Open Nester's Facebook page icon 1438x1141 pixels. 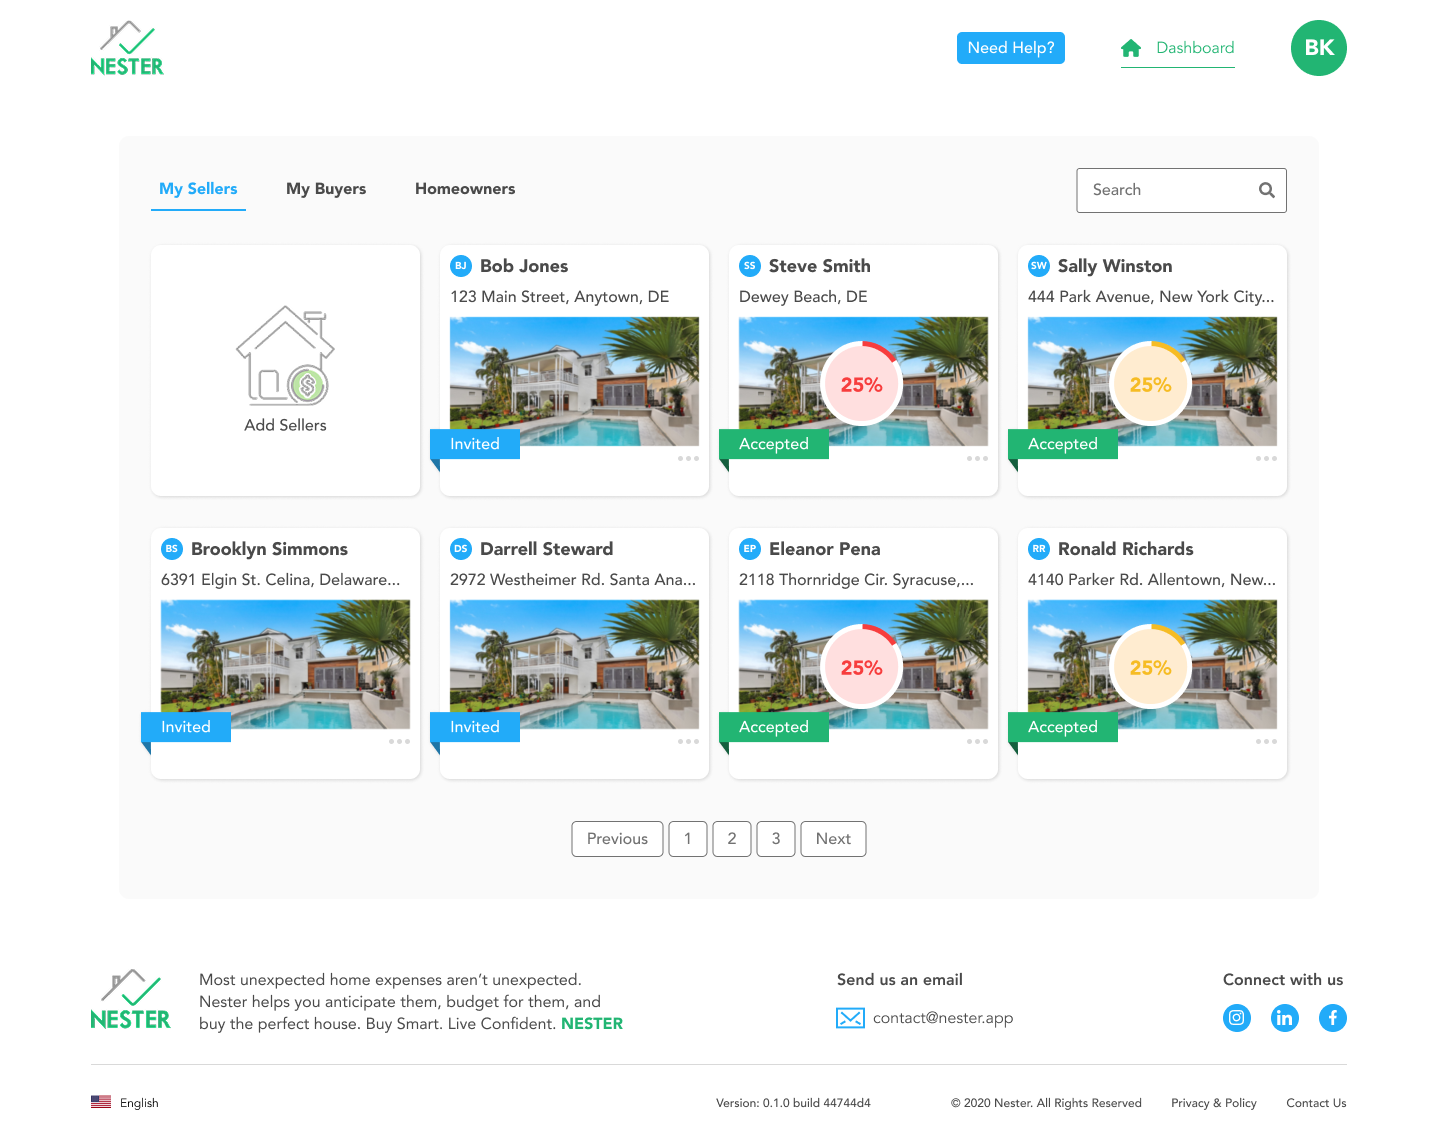pyautogui.click(x=1333, y=1017)
